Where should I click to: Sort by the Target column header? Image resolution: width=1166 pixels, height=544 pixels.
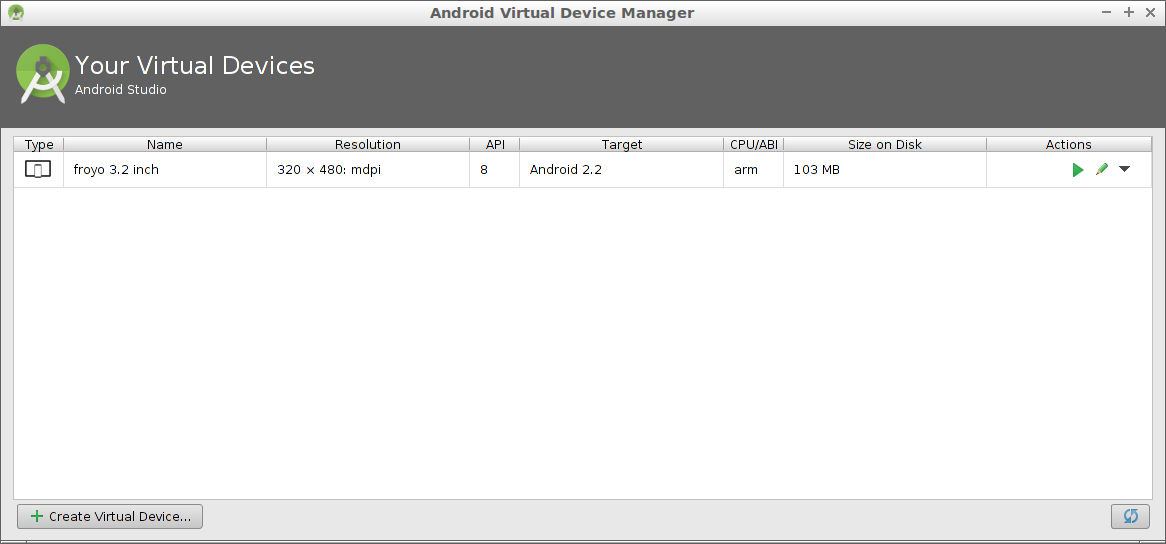pos(622,144)
